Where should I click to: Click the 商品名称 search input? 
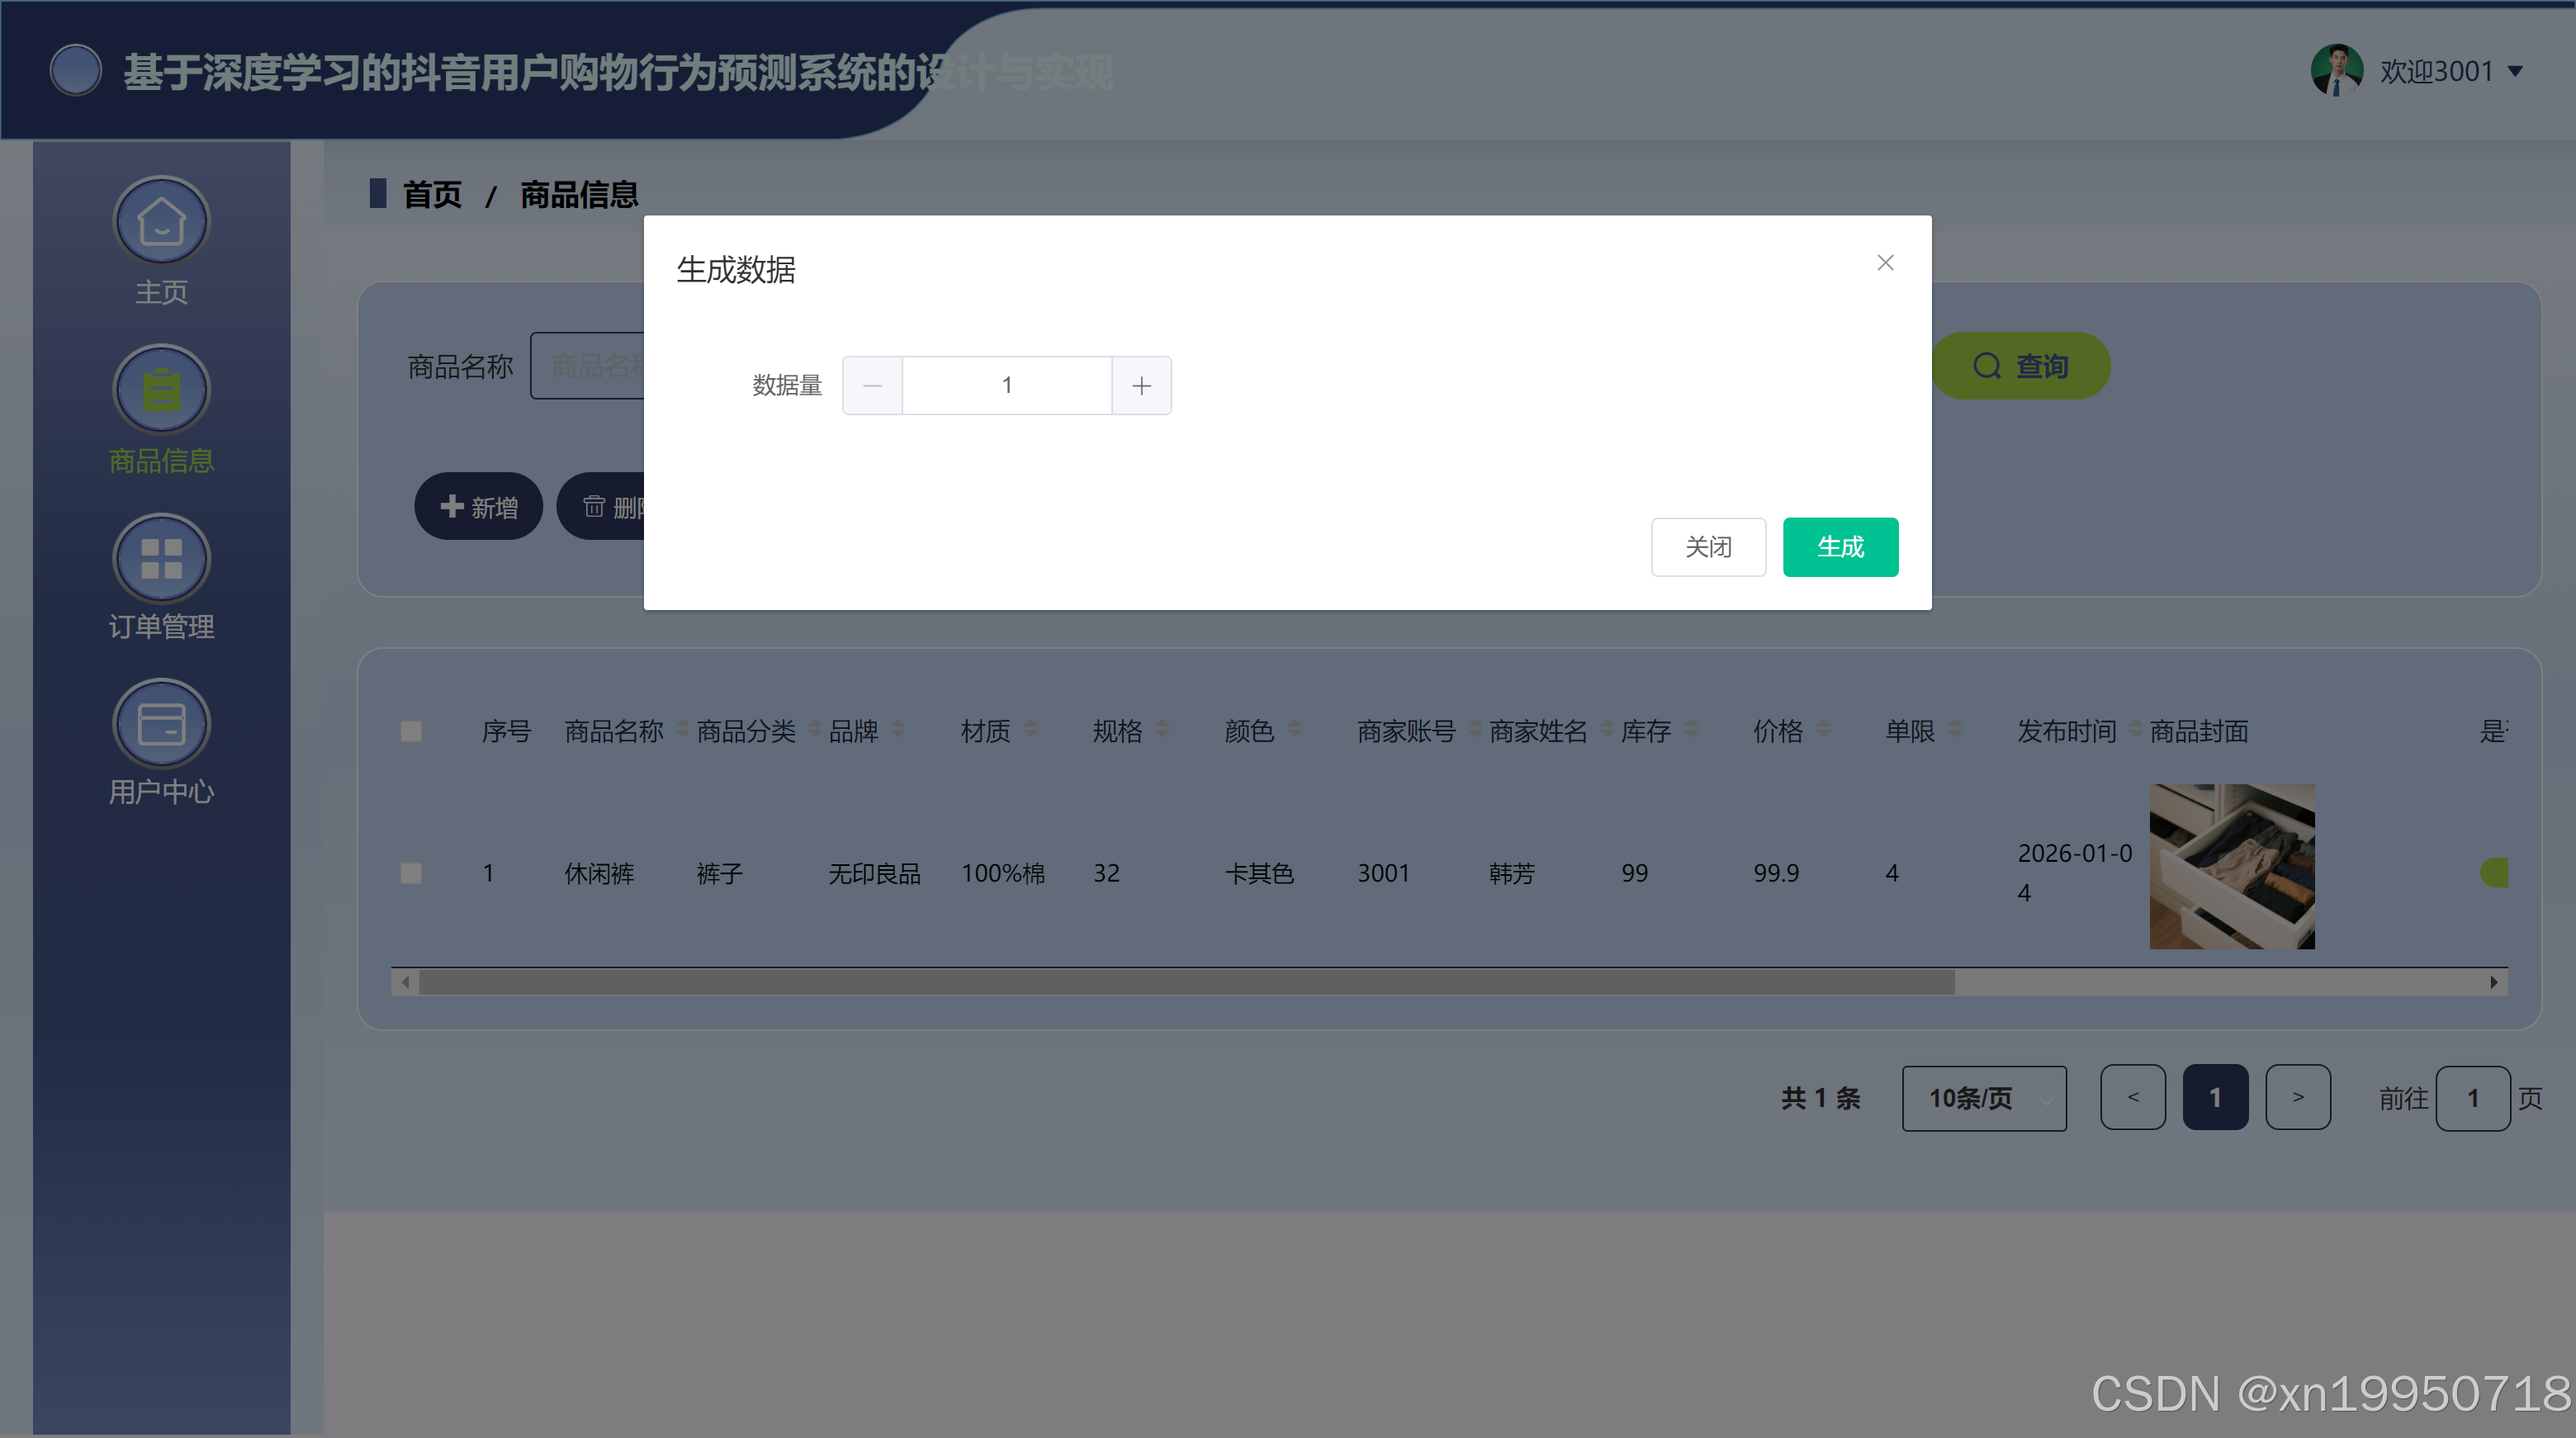coord(588,366)
